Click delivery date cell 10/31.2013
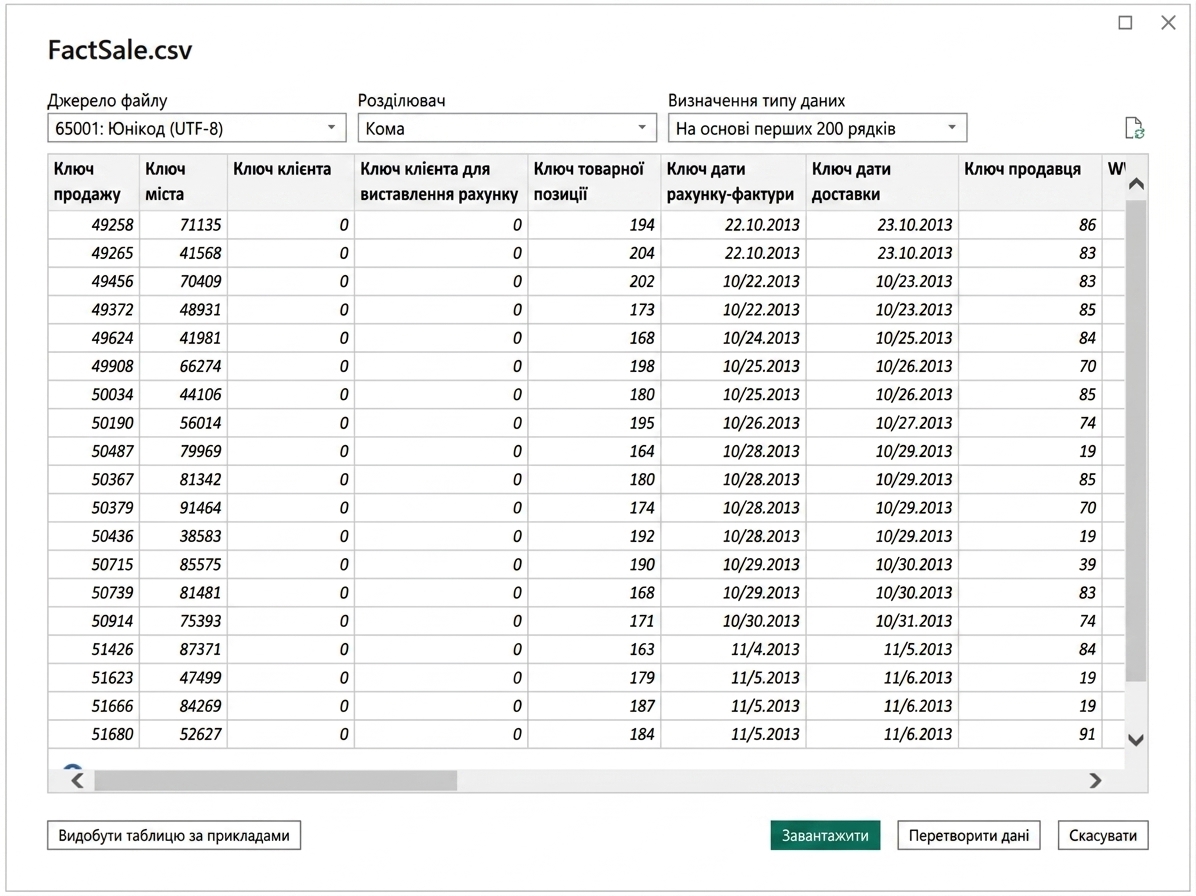This screenshot has width=1196, height=896. click(x=882, y=621)
